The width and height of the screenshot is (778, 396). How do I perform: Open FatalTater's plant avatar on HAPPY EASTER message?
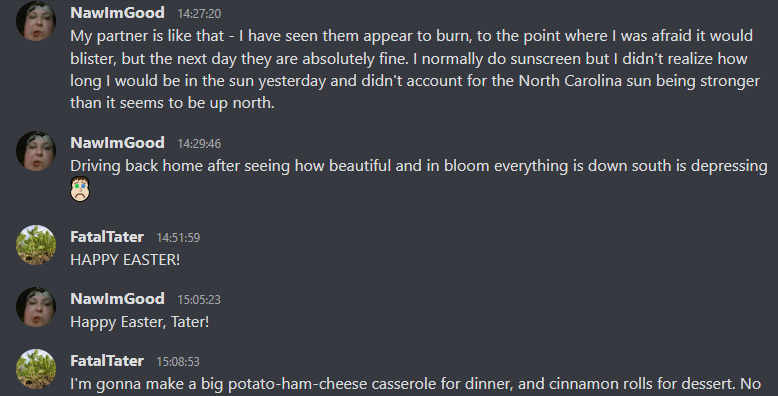pos(36,245)
